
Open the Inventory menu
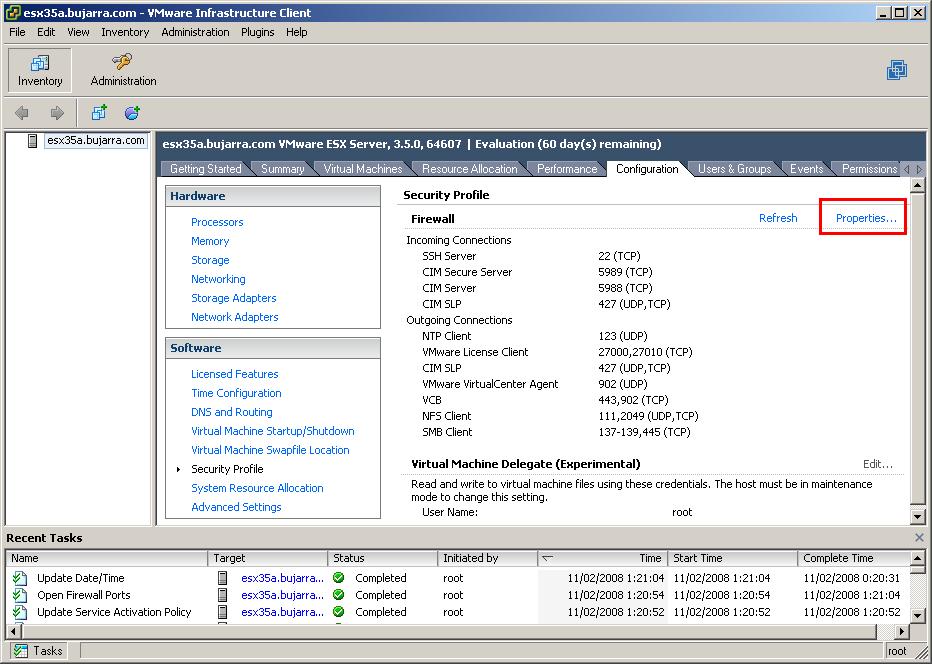click(125, 32)
